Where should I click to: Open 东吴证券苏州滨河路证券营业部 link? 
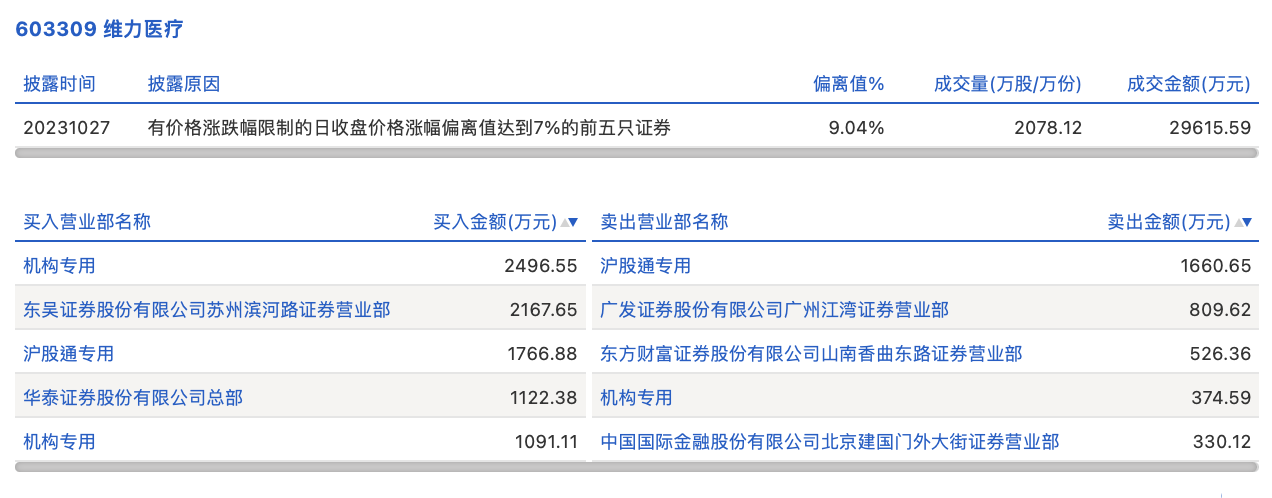coord(207,310)
